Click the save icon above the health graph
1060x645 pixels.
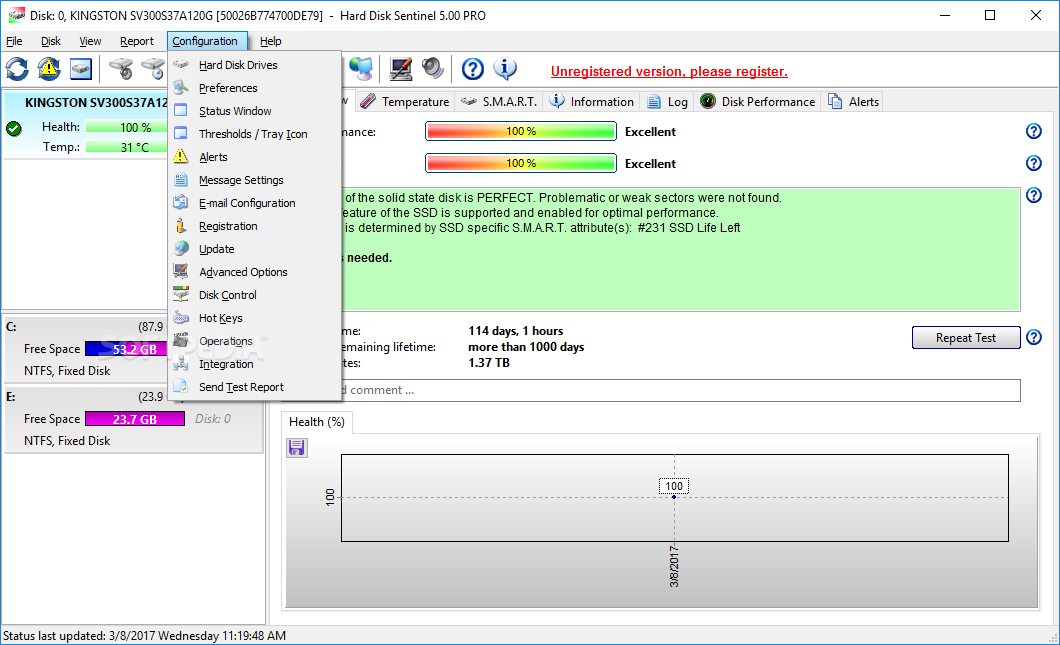(x=297, y=448)
